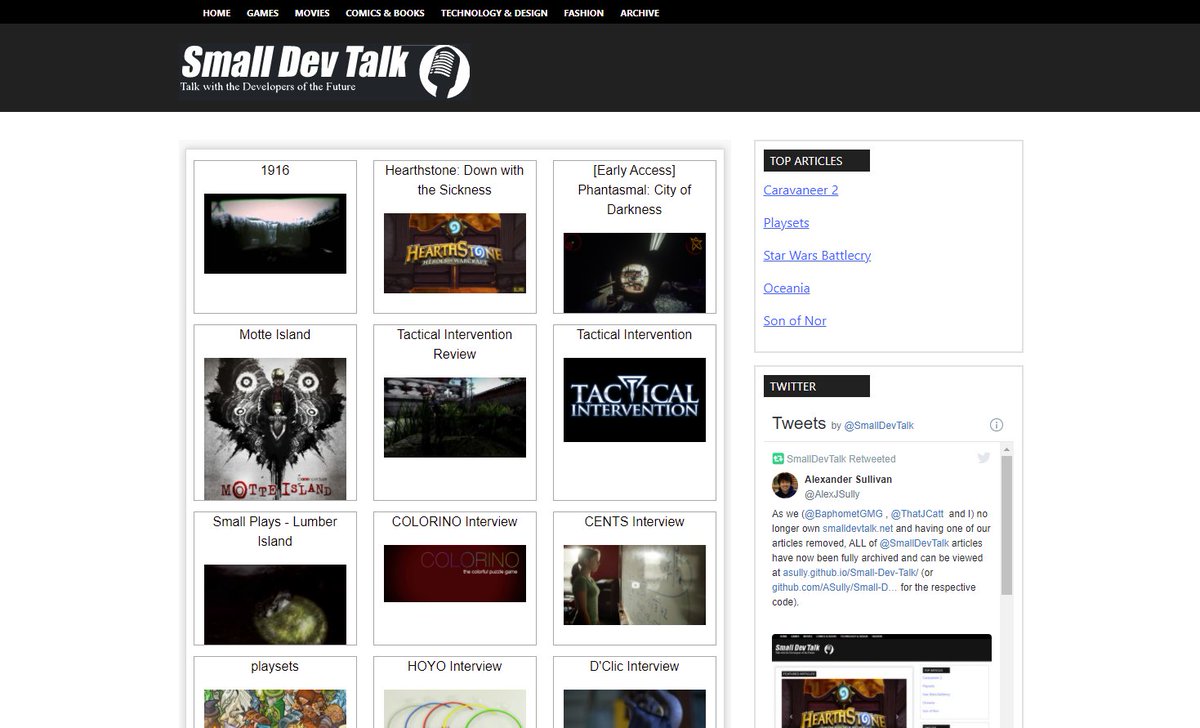Screen dimensions: 1200x728
Task: Click the CENTS Interview title
Action: coord(635,521)
